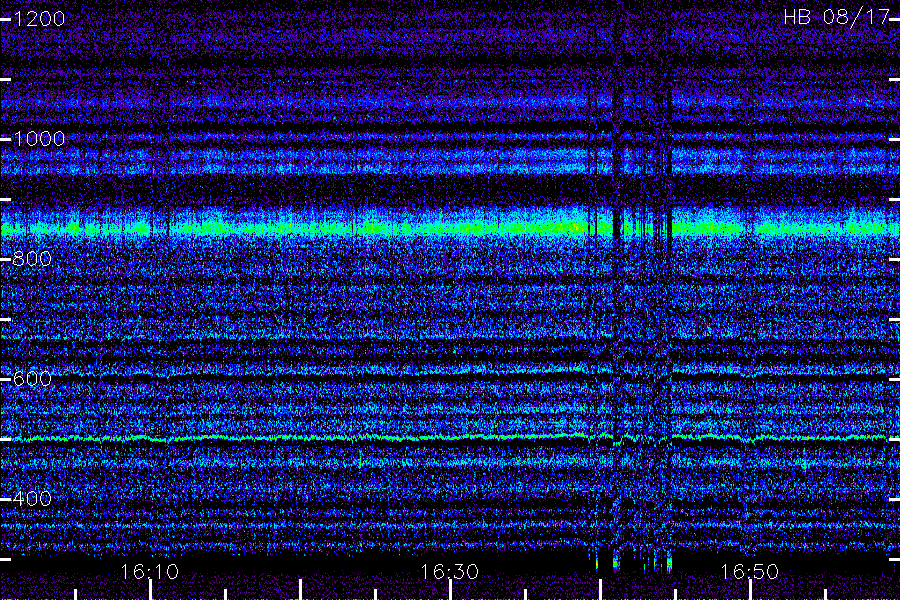Viewport: 900px width, 600px height.
Task: Click the tick mark below 16:30
Action: [x=451, y=590]
